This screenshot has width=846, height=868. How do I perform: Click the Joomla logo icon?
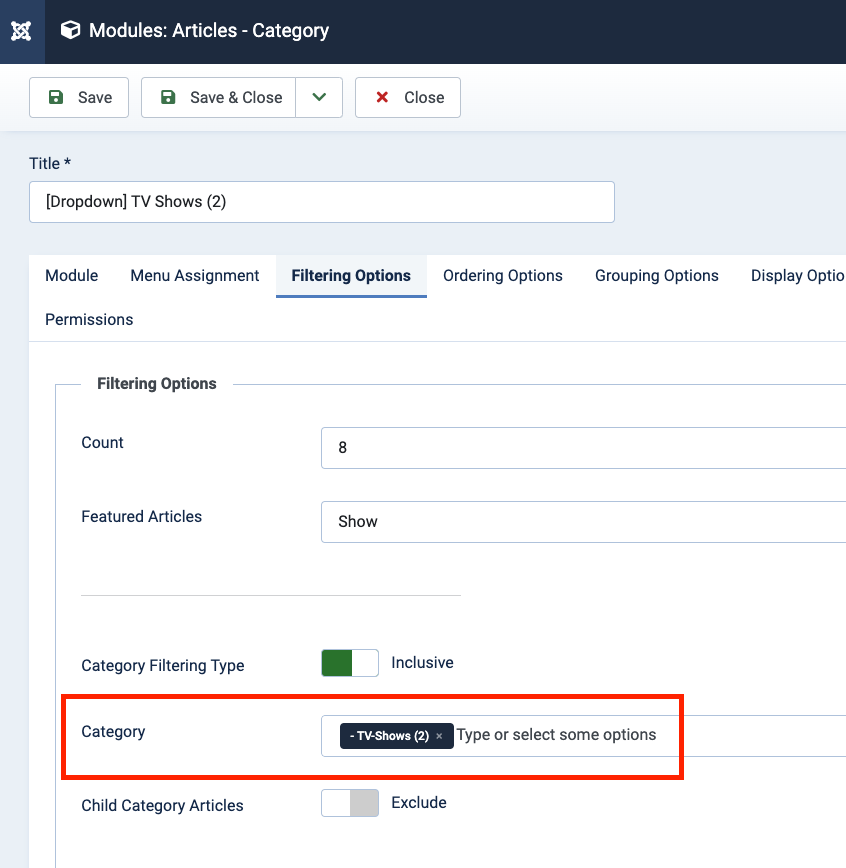[x=21, y=31]
